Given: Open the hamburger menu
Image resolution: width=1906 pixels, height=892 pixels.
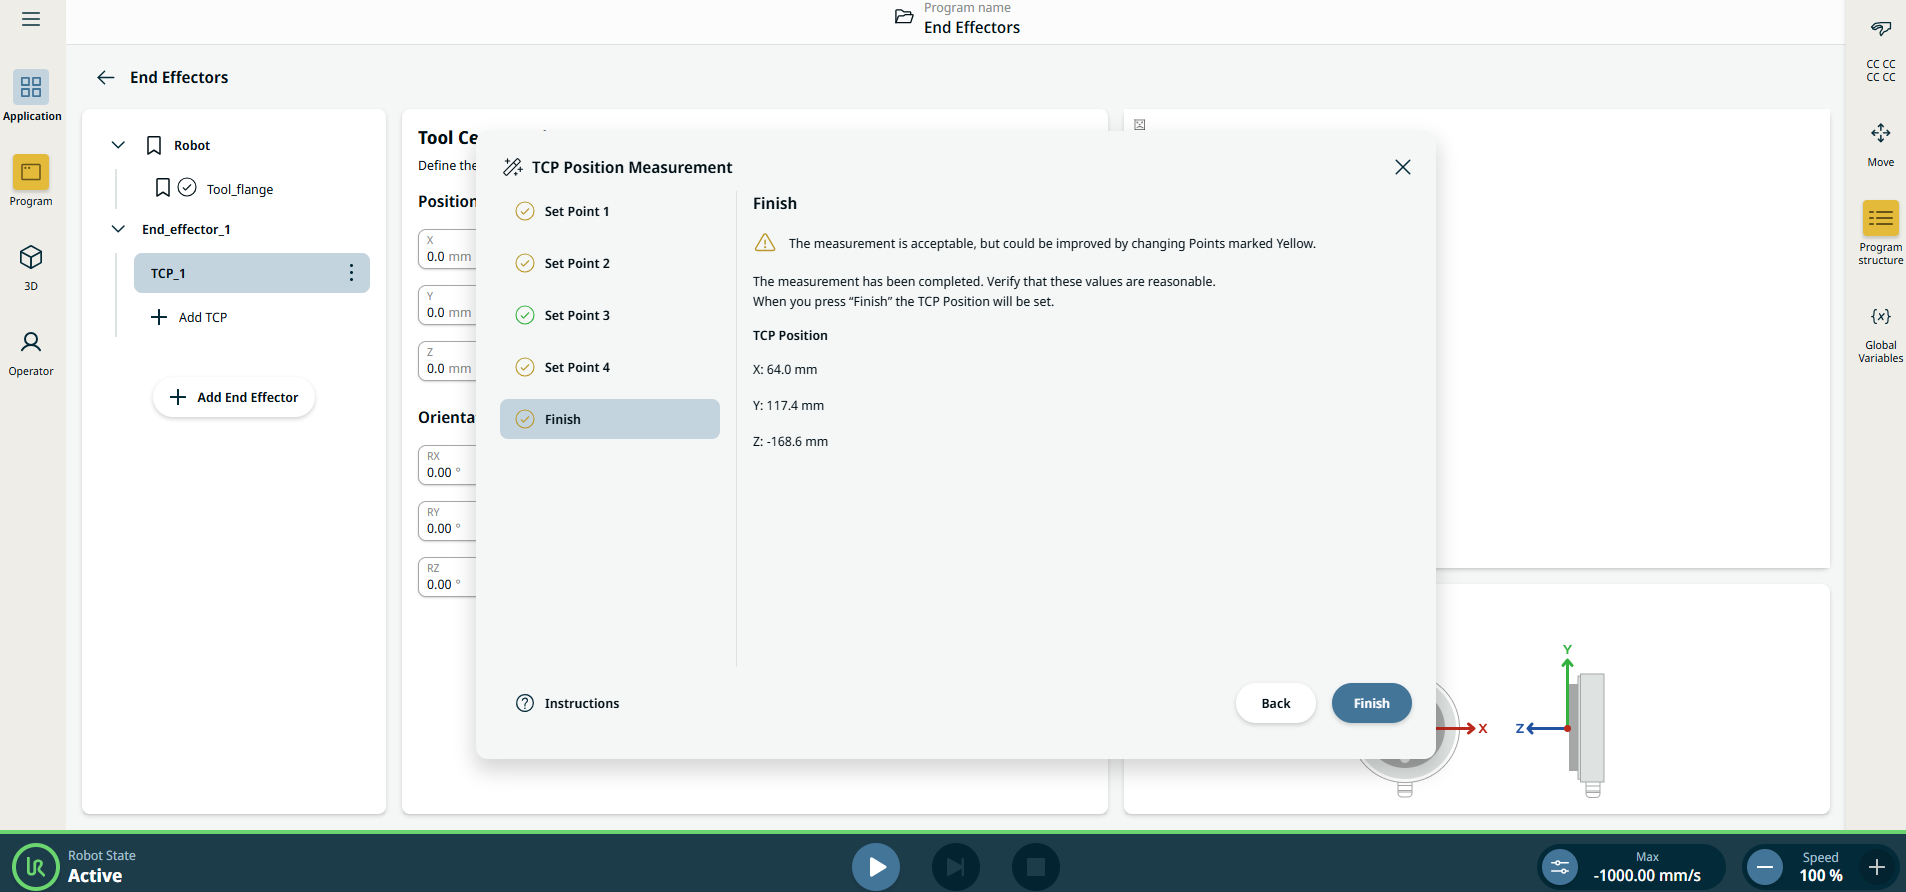Looking at the screenshot, I should pyautogui.click(x=31, y=19).
